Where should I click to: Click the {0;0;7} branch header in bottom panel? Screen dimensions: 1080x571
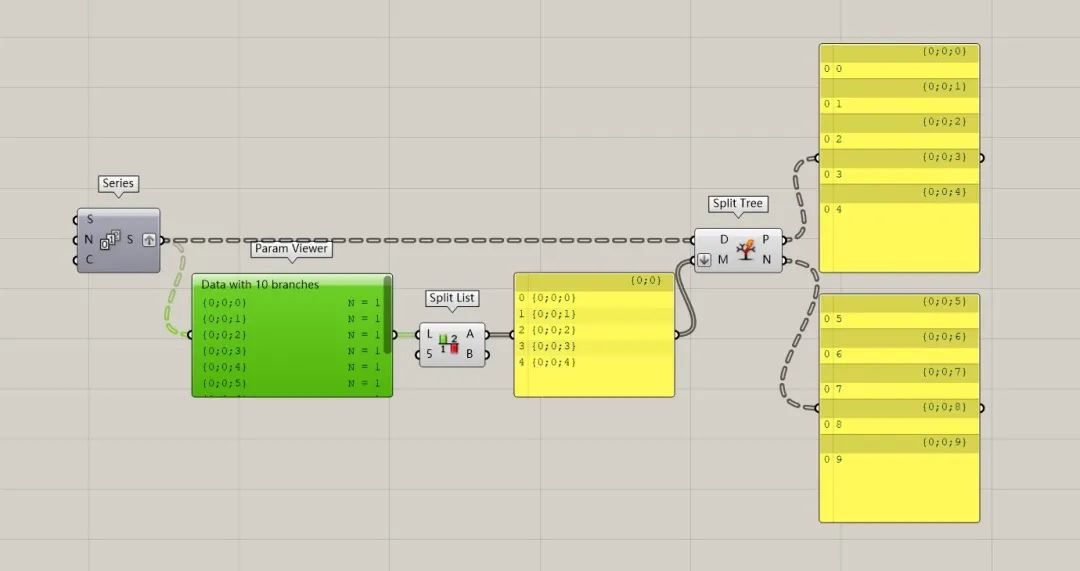899,373
